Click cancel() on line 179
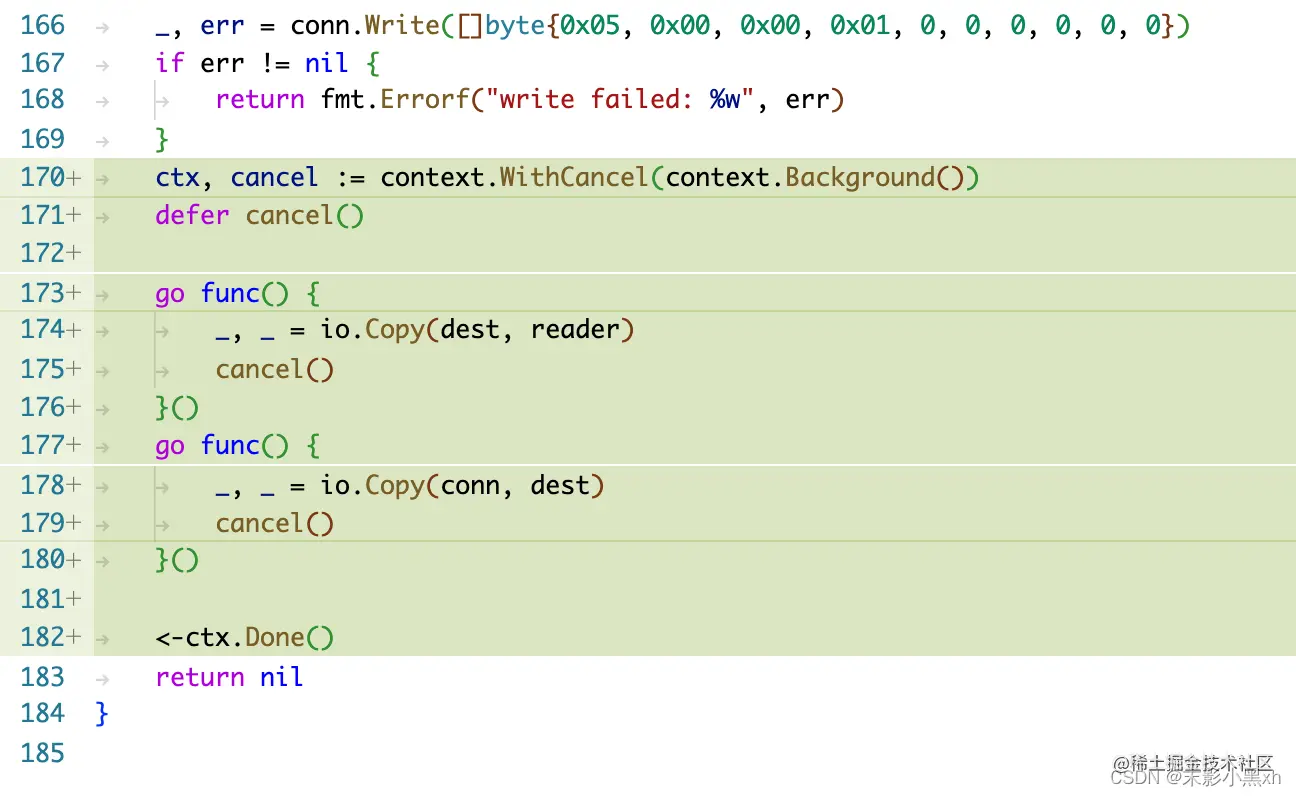Viewport: 1296px width, 796px height. (x=275, y=523)
